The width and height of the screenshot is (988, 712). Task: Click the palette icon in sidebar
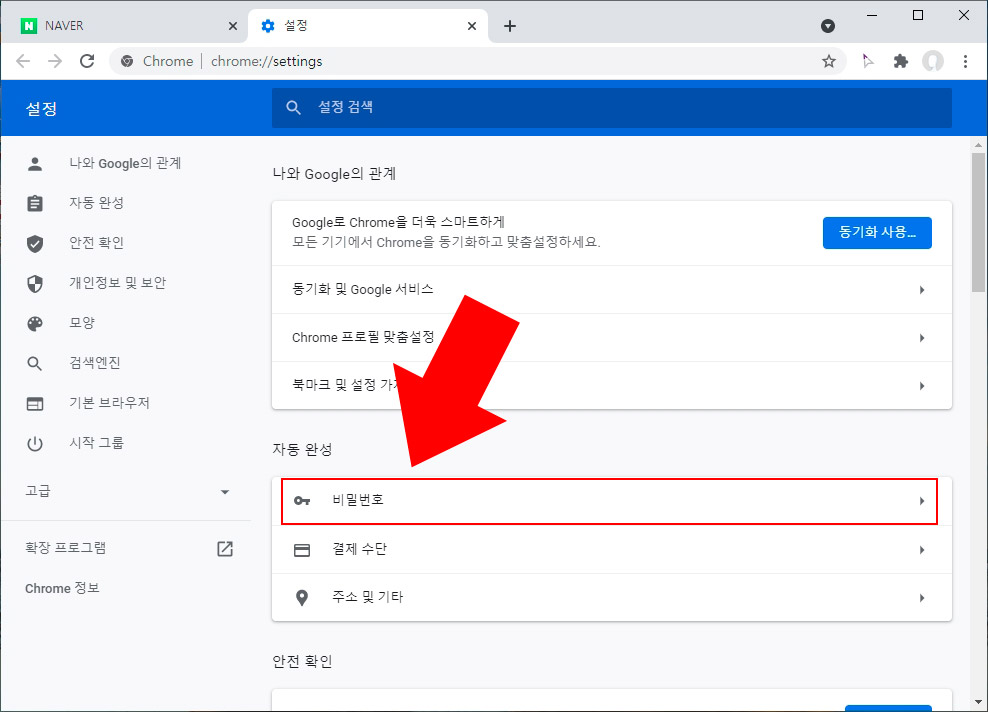(35, 324)
